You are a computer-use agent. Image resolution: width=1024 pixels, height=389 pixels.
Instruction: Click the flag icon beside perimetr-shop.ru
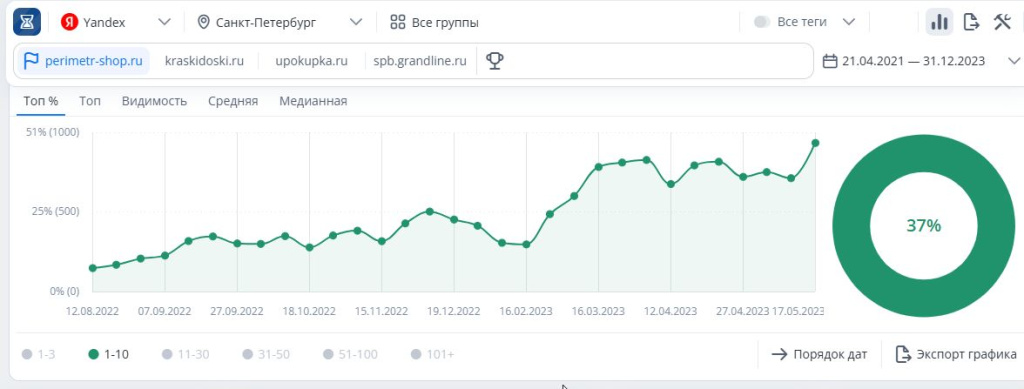point(31,61)
